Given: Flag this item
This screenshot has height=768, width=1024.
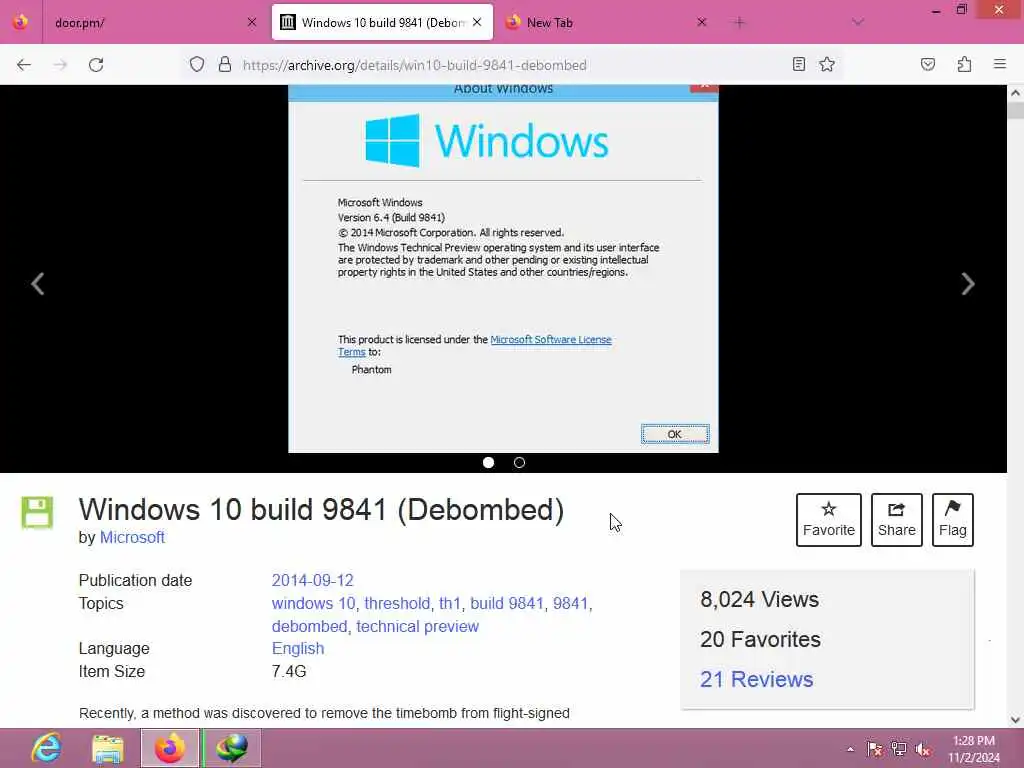Looking at the screenshot, I should 952,520.
